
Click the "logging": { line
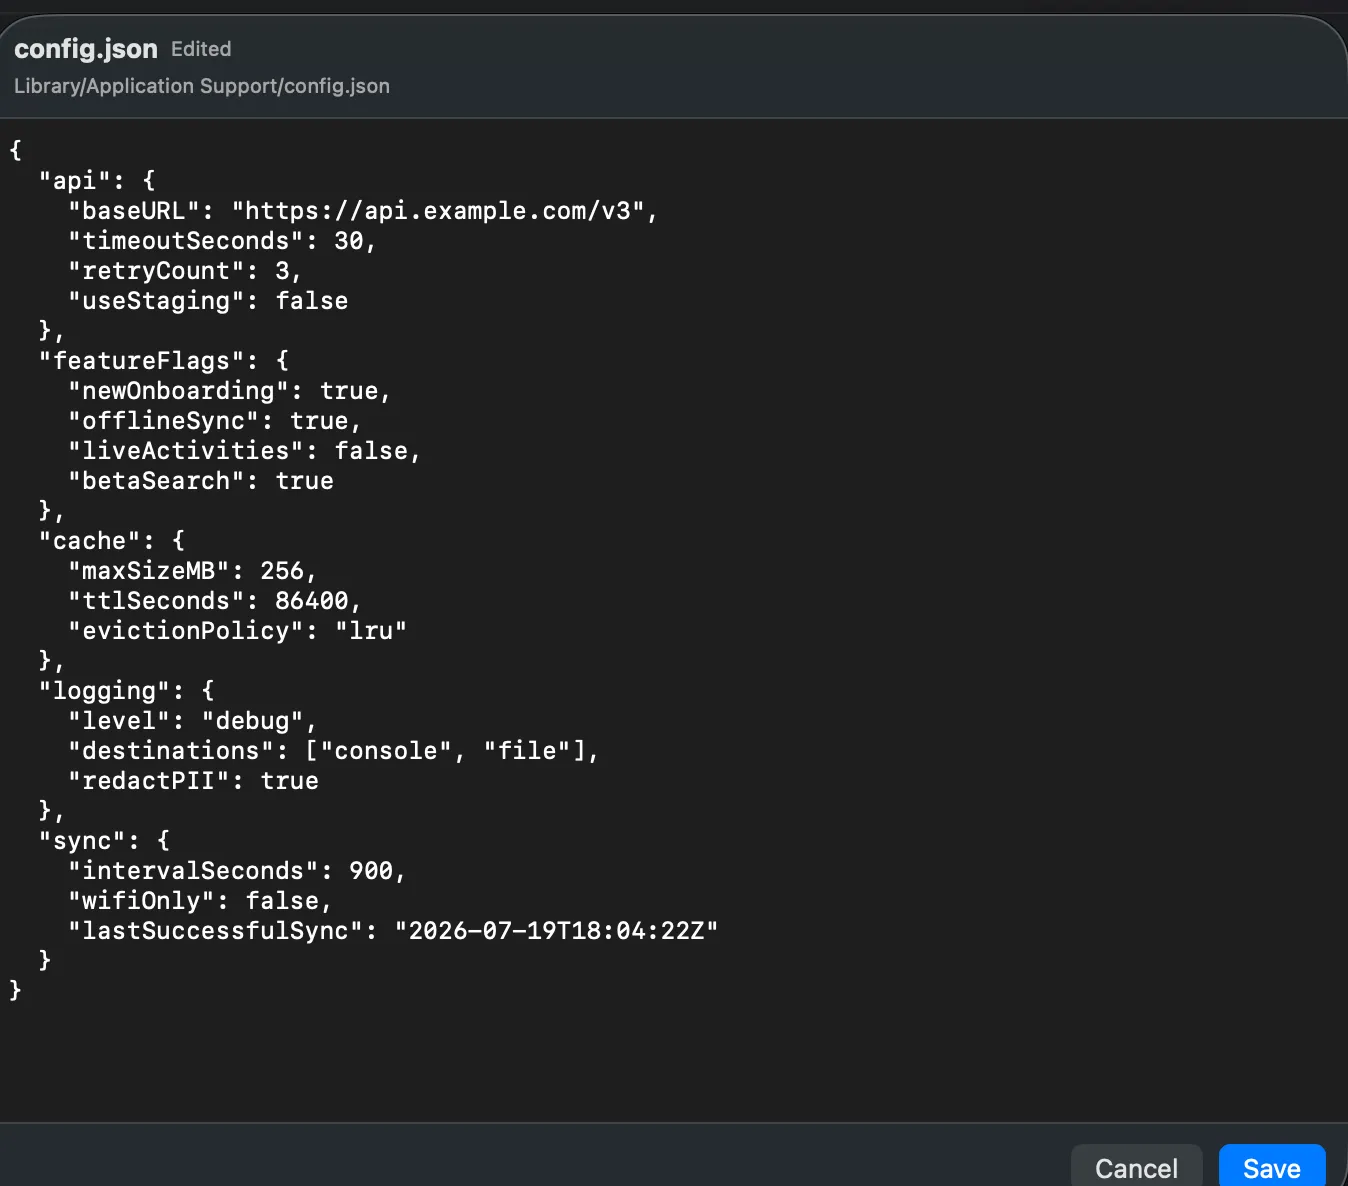pos(127,691)
